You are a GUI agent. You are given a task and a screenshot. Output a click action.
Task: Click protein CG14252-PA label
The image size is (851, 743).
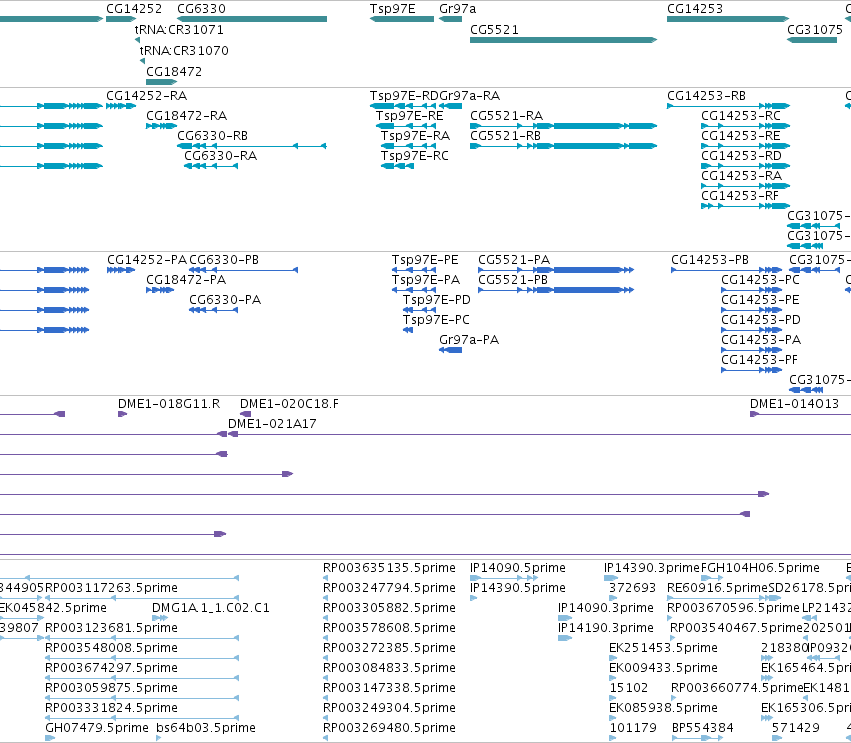(x=147, y=260)
